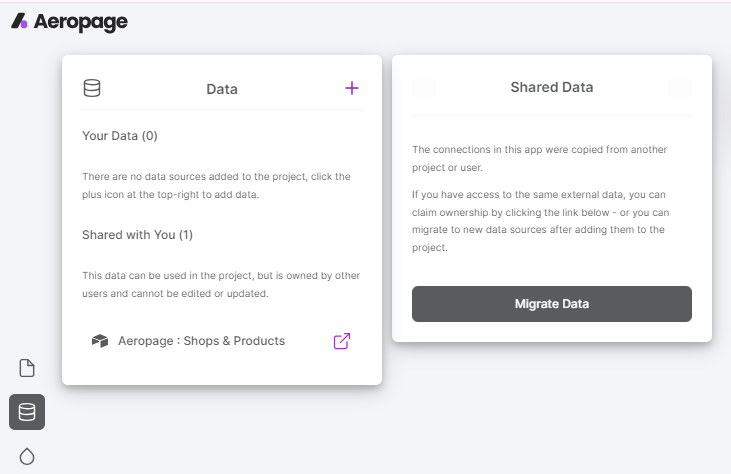Open Shops & Products external link icon

click(341, 341)
